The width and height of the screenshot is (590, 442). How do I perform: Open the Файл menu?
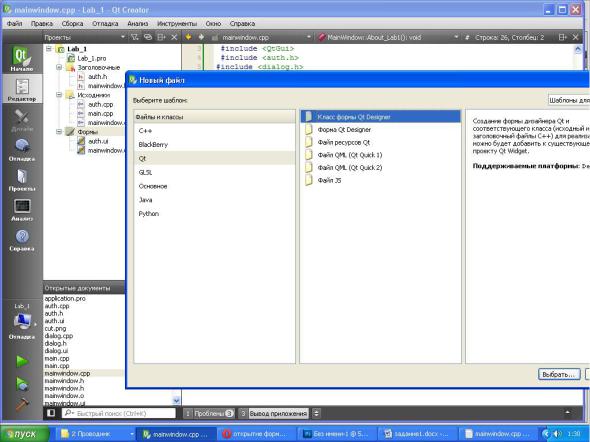click(x=15, y=23)
